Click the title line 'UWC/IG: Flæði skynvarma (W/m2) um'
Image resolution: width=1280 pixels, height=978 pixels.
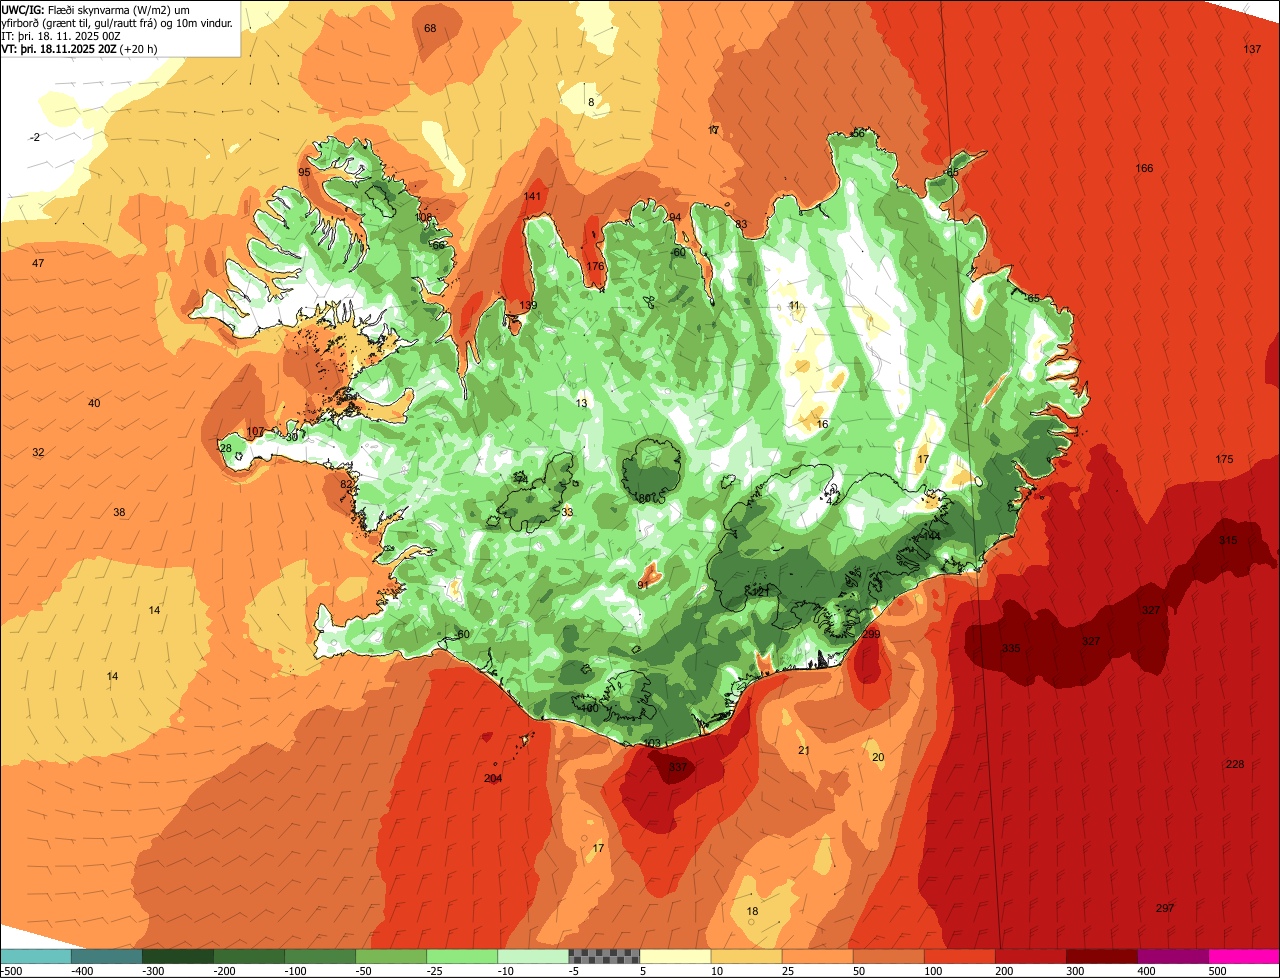[96, 9]
